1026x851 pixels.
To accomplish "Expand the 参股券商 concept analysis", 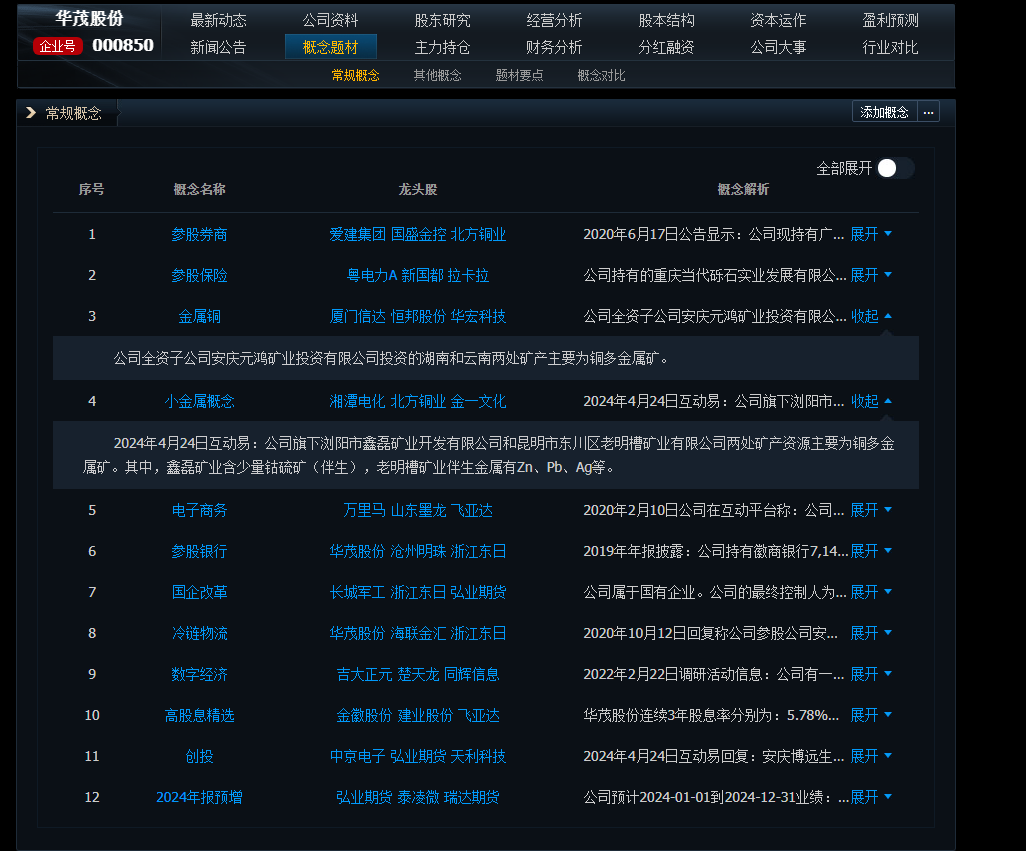I will click(x=871, y=234).
